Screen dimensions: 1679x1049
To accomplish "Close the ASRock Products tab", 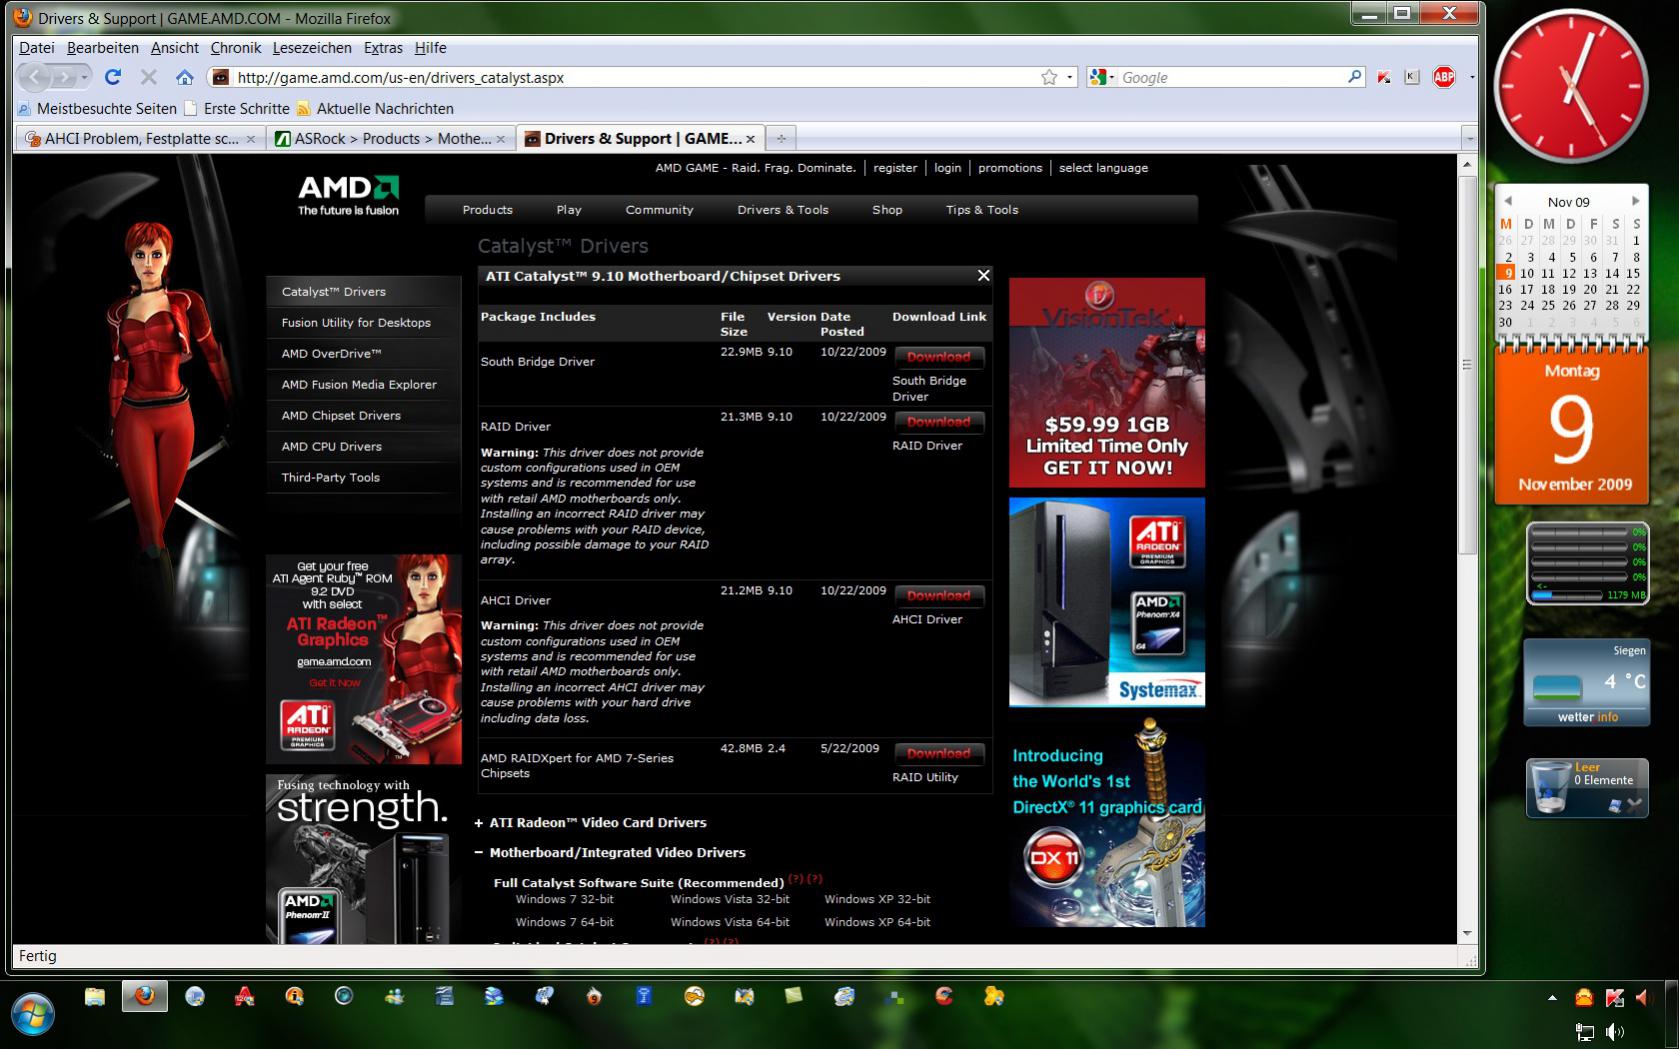I will pos(502,139).
